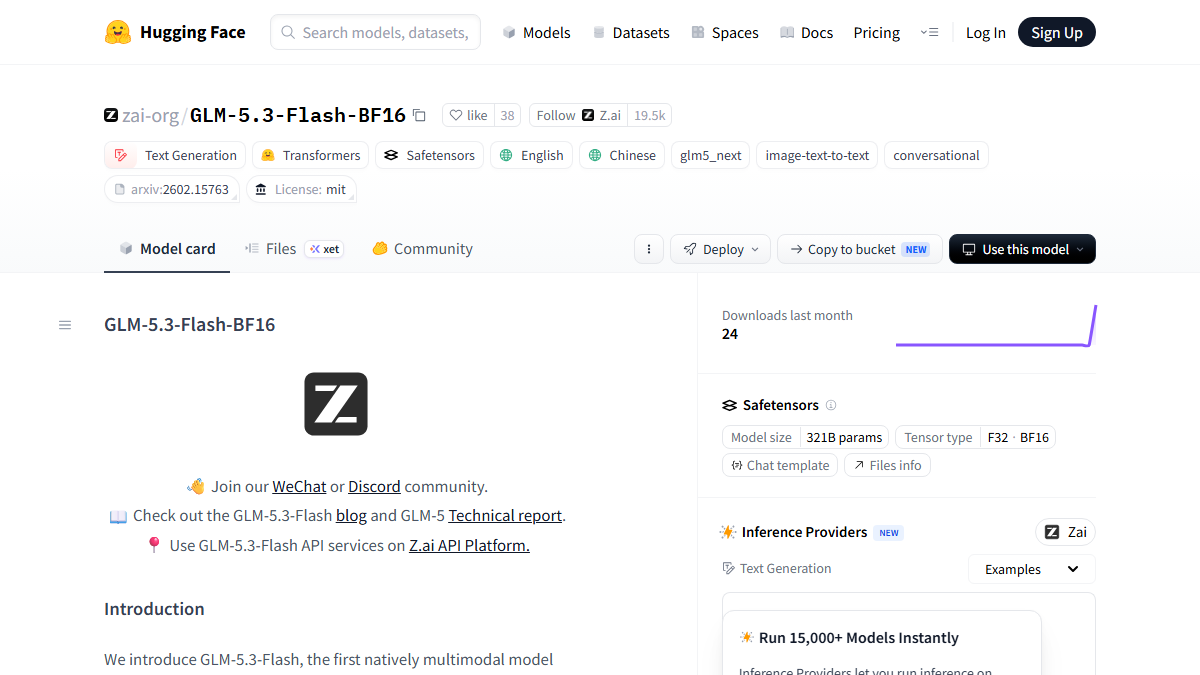Click the Copy to bucket button
The width and height of the screenshot is (1200, 675).
pyautogui.click(x=859, y=249)
